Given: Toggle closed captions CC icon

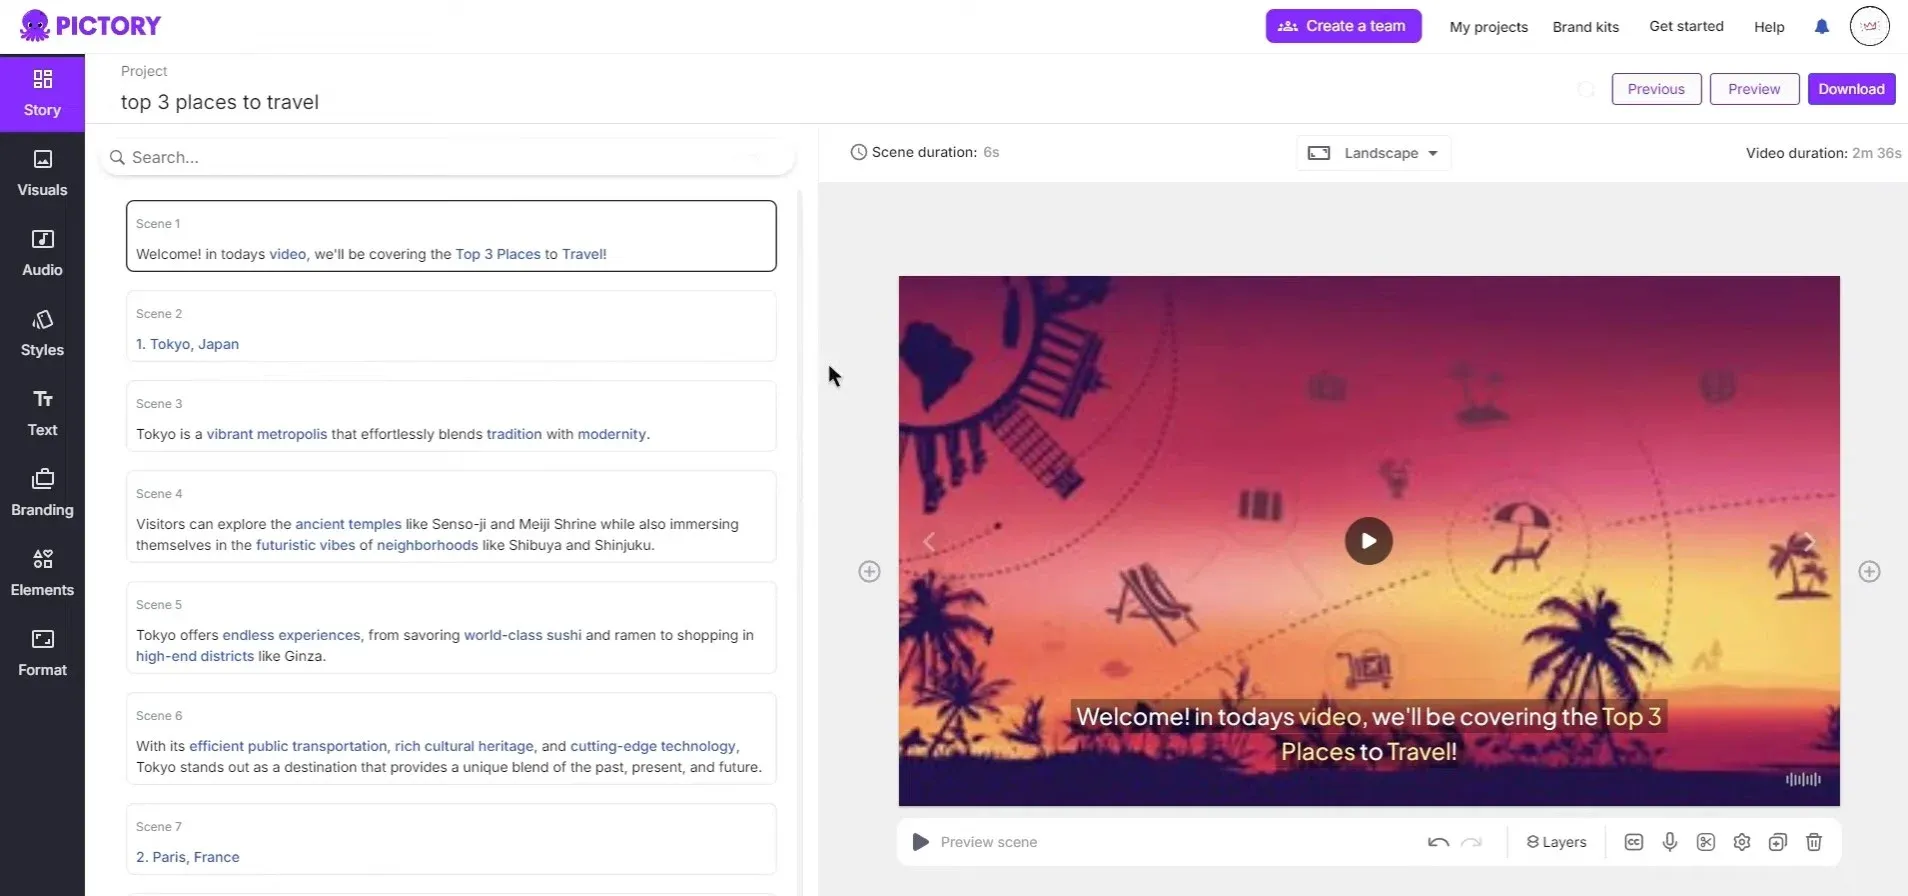Looking at the screenshot, I should pos(1633,842).
